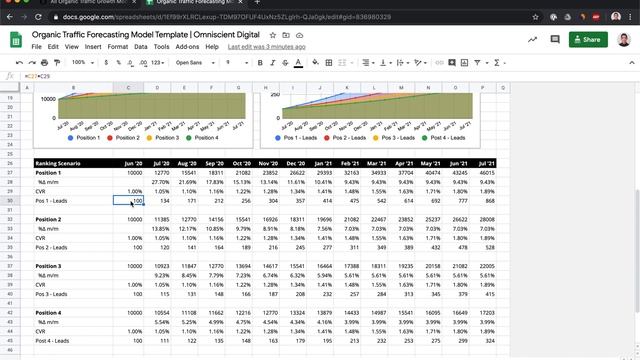Click the green Share button
The width and height of the screenshot is (640, 360).
click(x=588, y=40)
